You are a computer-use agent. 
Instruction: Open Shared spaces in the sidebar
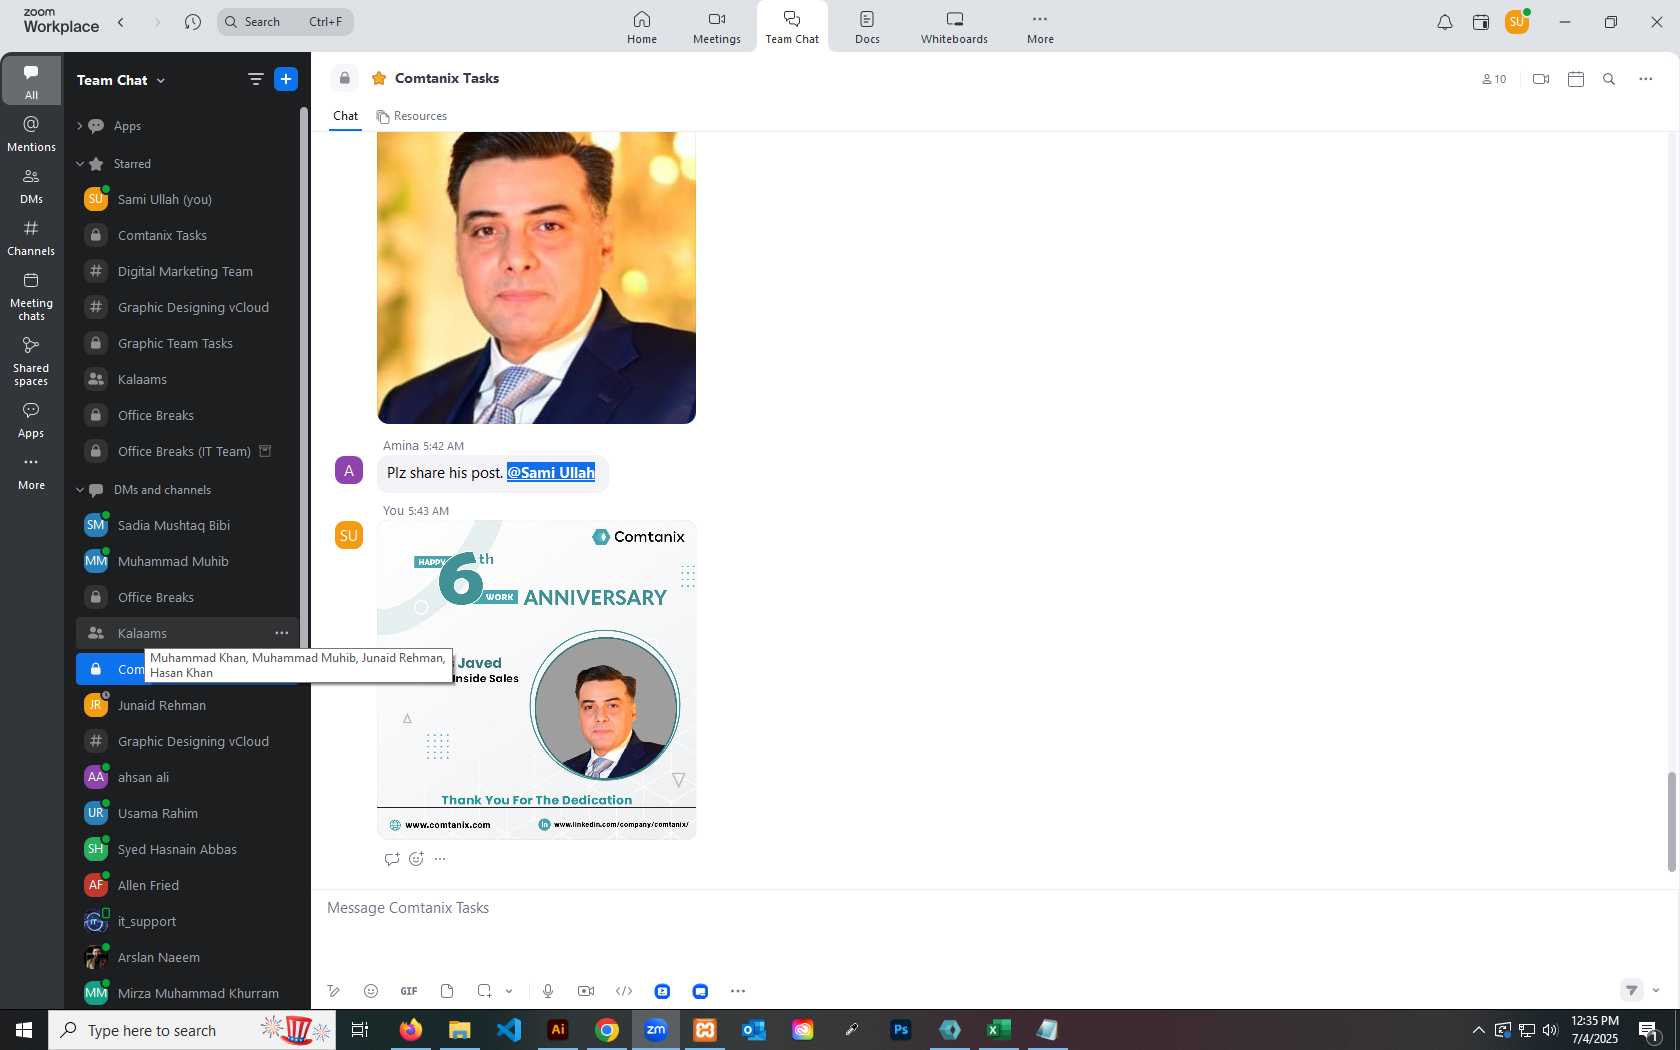click(31, 361)
